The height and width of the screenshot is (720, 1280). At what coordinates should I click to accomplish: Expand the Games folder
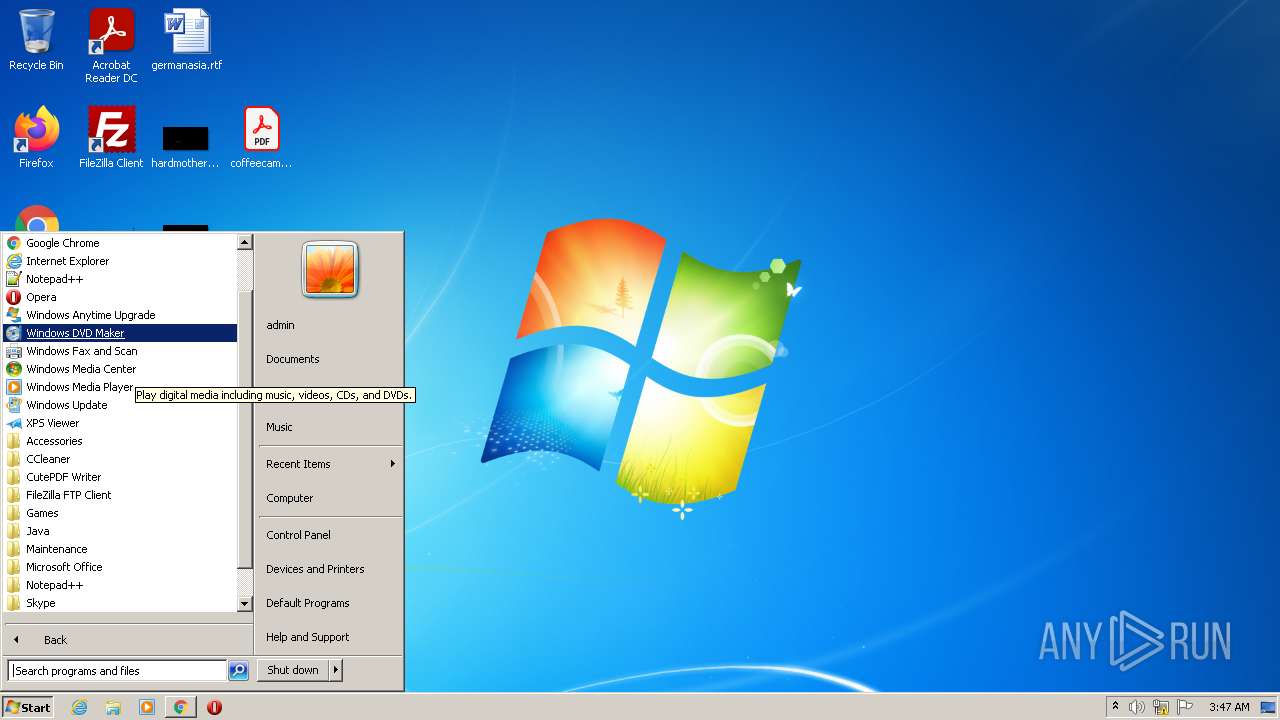[x=120, y=513]
